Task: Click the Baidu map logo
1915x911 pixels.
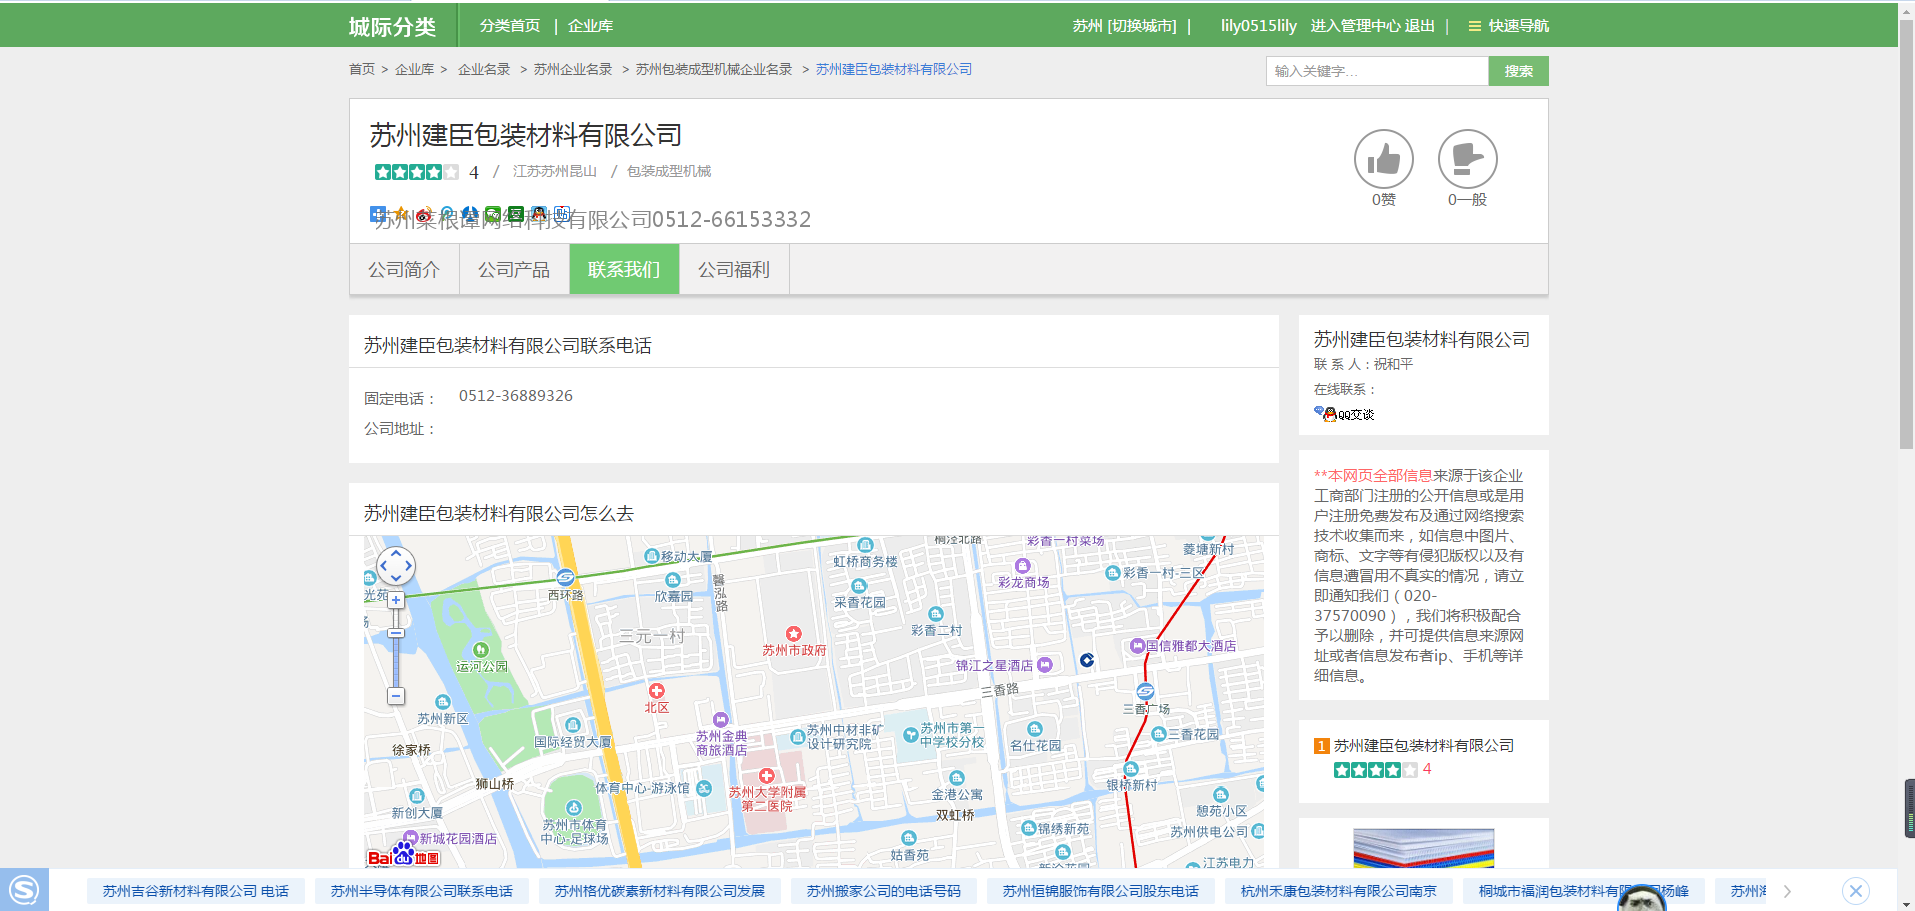Action: click(x=404, y=855)
